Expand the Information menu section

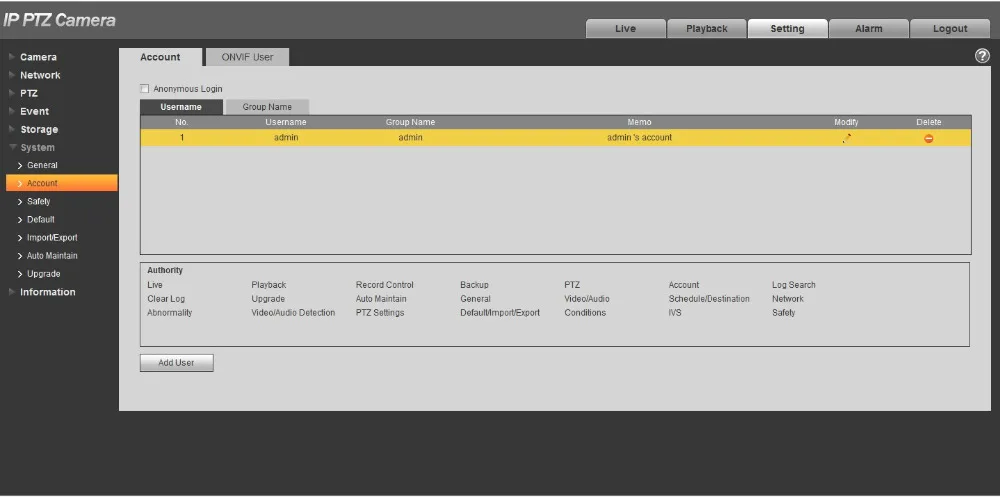click(x=47, y=292)
